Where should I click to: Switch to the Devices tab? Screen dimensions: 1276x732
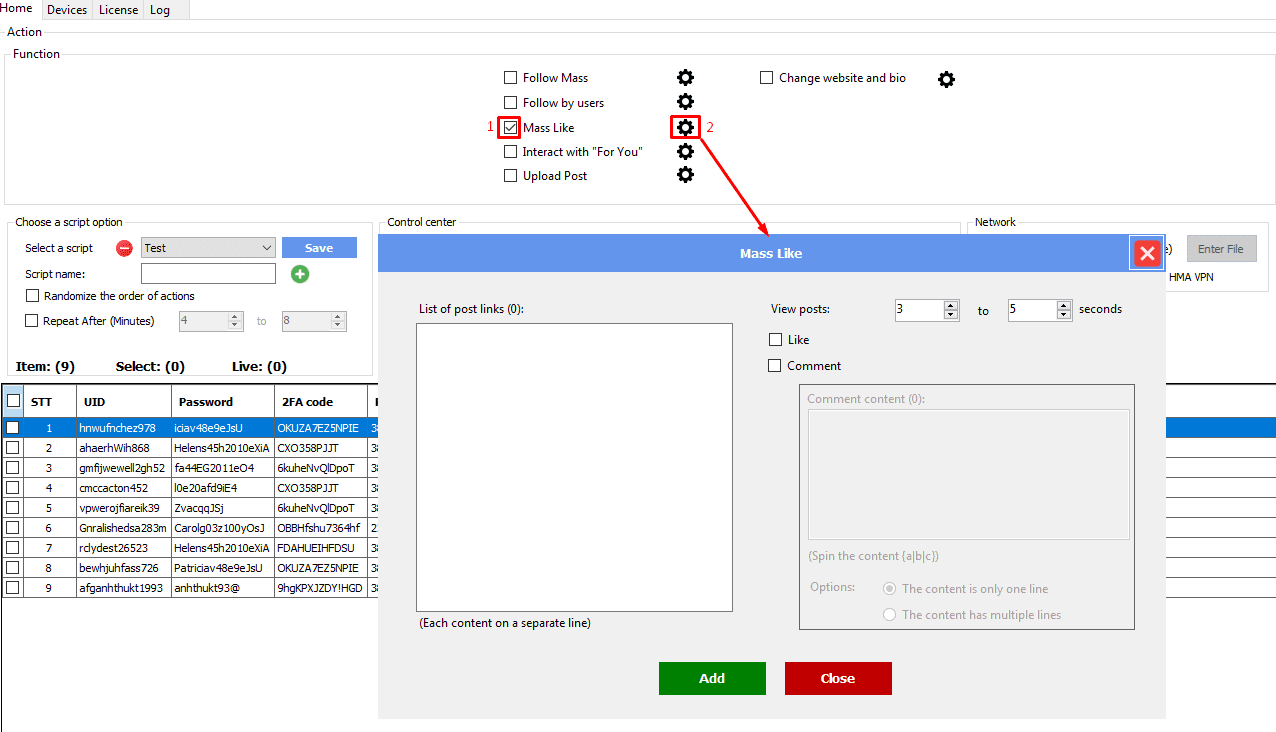pyautogui.click(x=67, y=10)
